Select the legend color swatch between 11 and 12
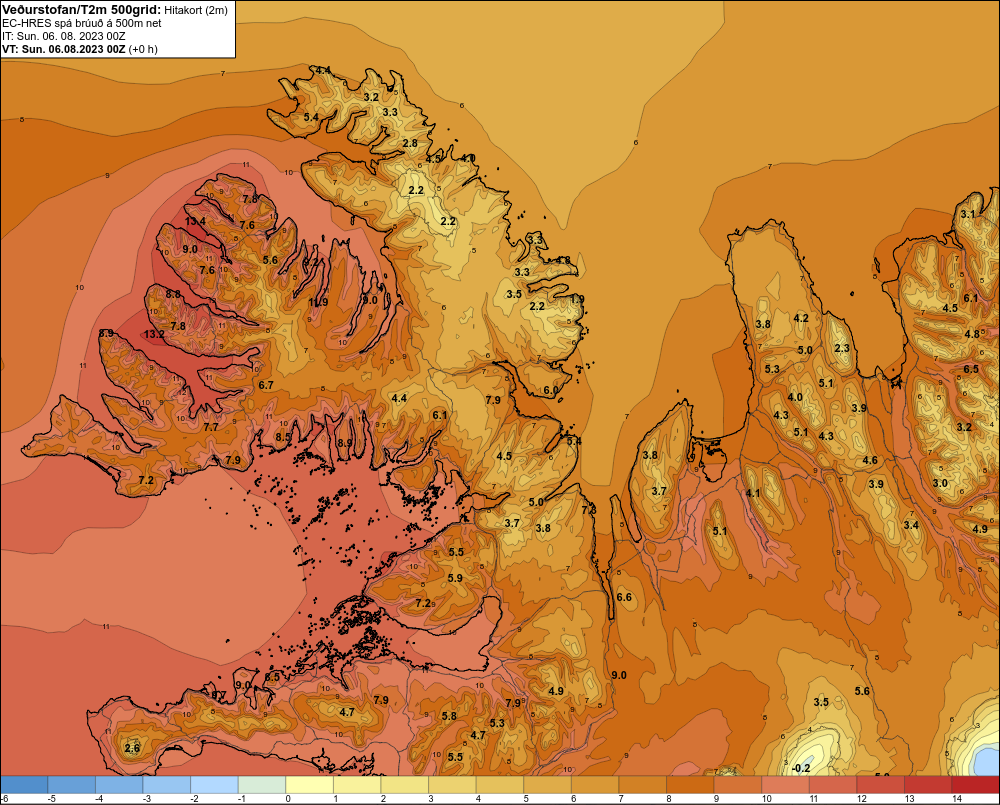This screenshot has height=805, width=1000. point(834,785)
